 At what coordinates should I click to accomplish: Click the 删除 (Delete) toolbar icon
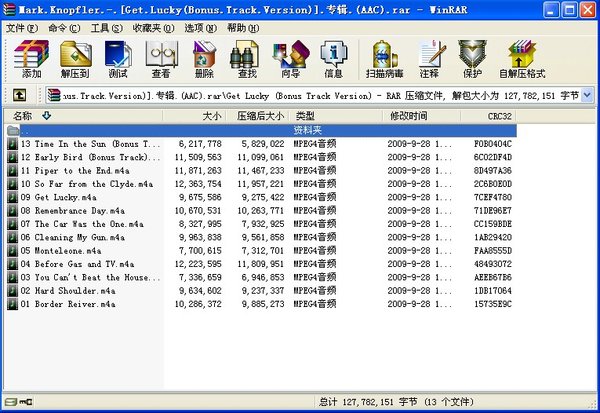point(204,59)
